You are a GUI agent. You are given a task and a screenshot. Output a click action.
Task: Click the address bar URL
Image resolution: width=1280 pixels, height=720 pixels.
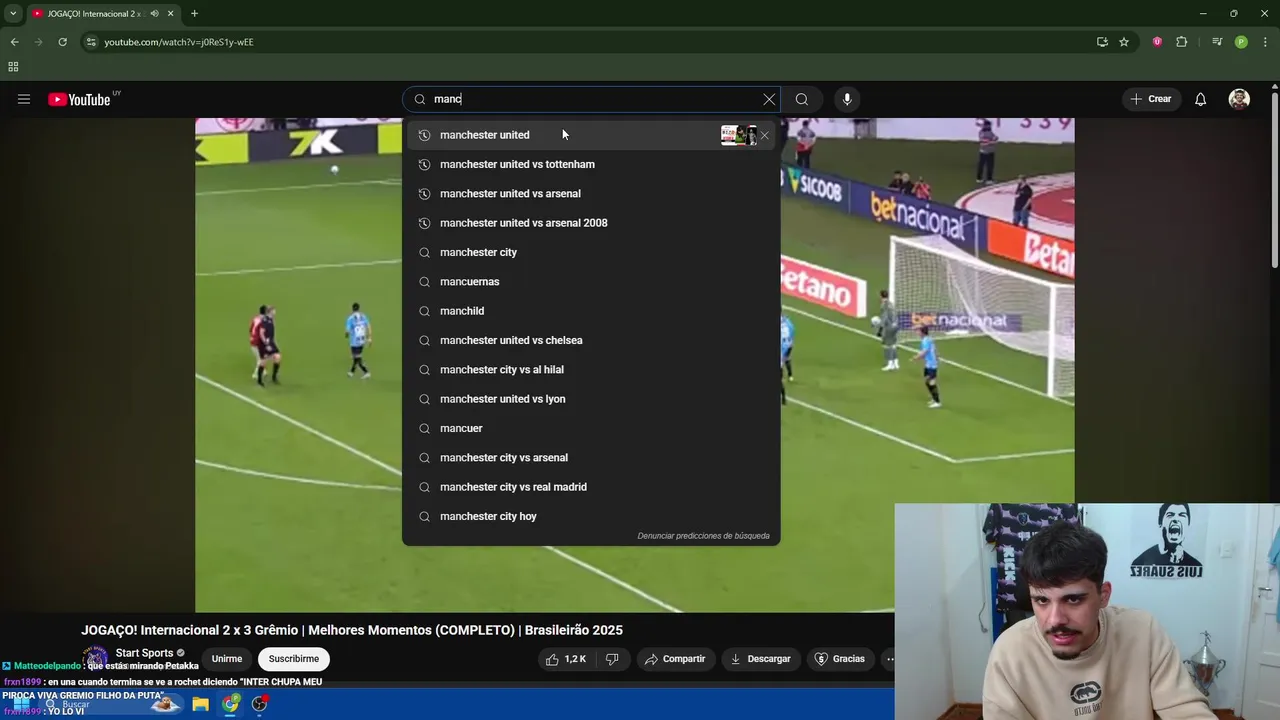[x=179, y=42]
